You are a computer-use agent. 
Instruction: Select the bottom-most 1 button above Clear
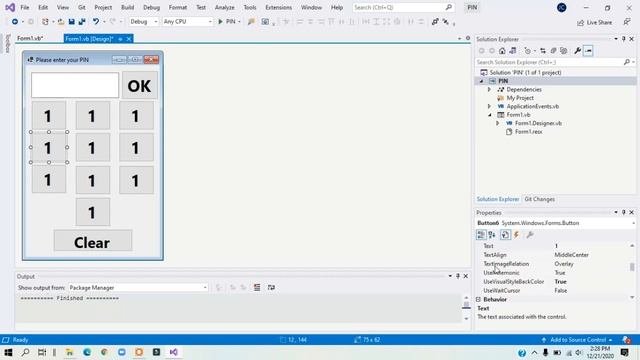click(x=93, y=212)
